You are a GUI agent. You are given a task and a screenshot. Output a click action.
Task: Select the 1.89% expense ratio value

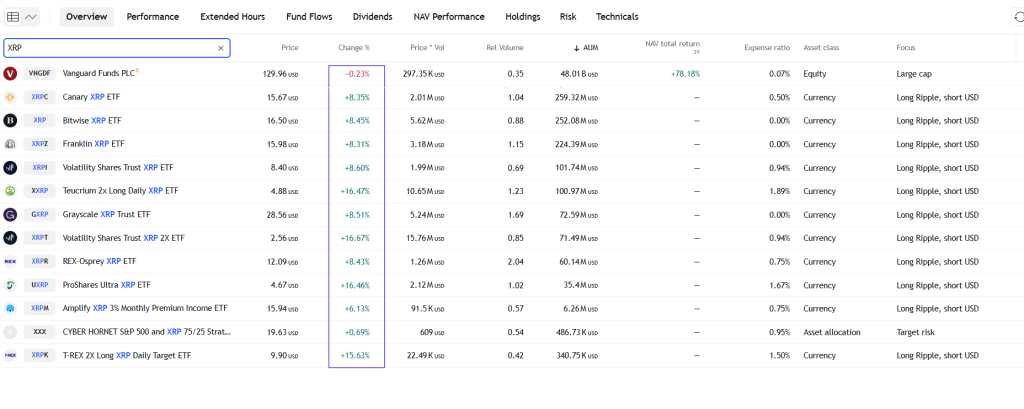pyautogui.click(x=779, y=191)
